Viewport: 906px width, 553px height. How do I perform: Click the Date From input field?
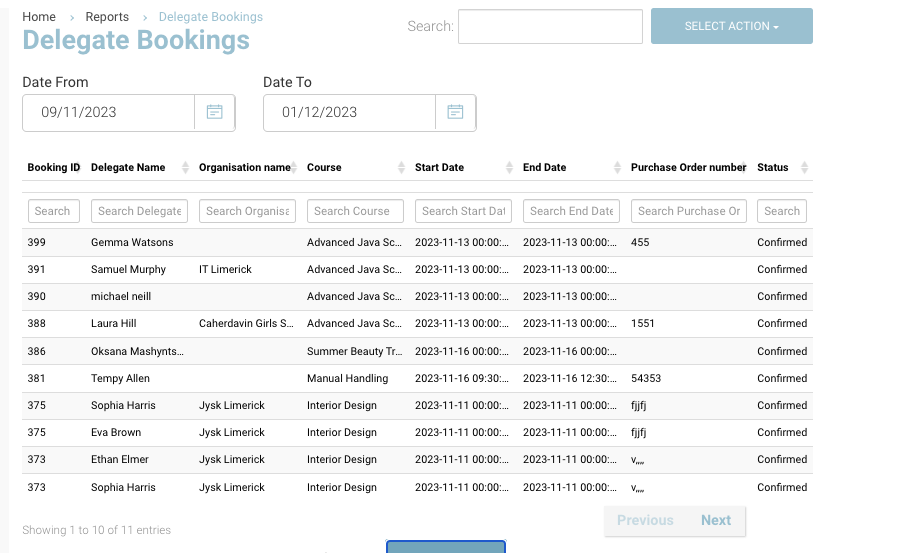pos(108,112)
